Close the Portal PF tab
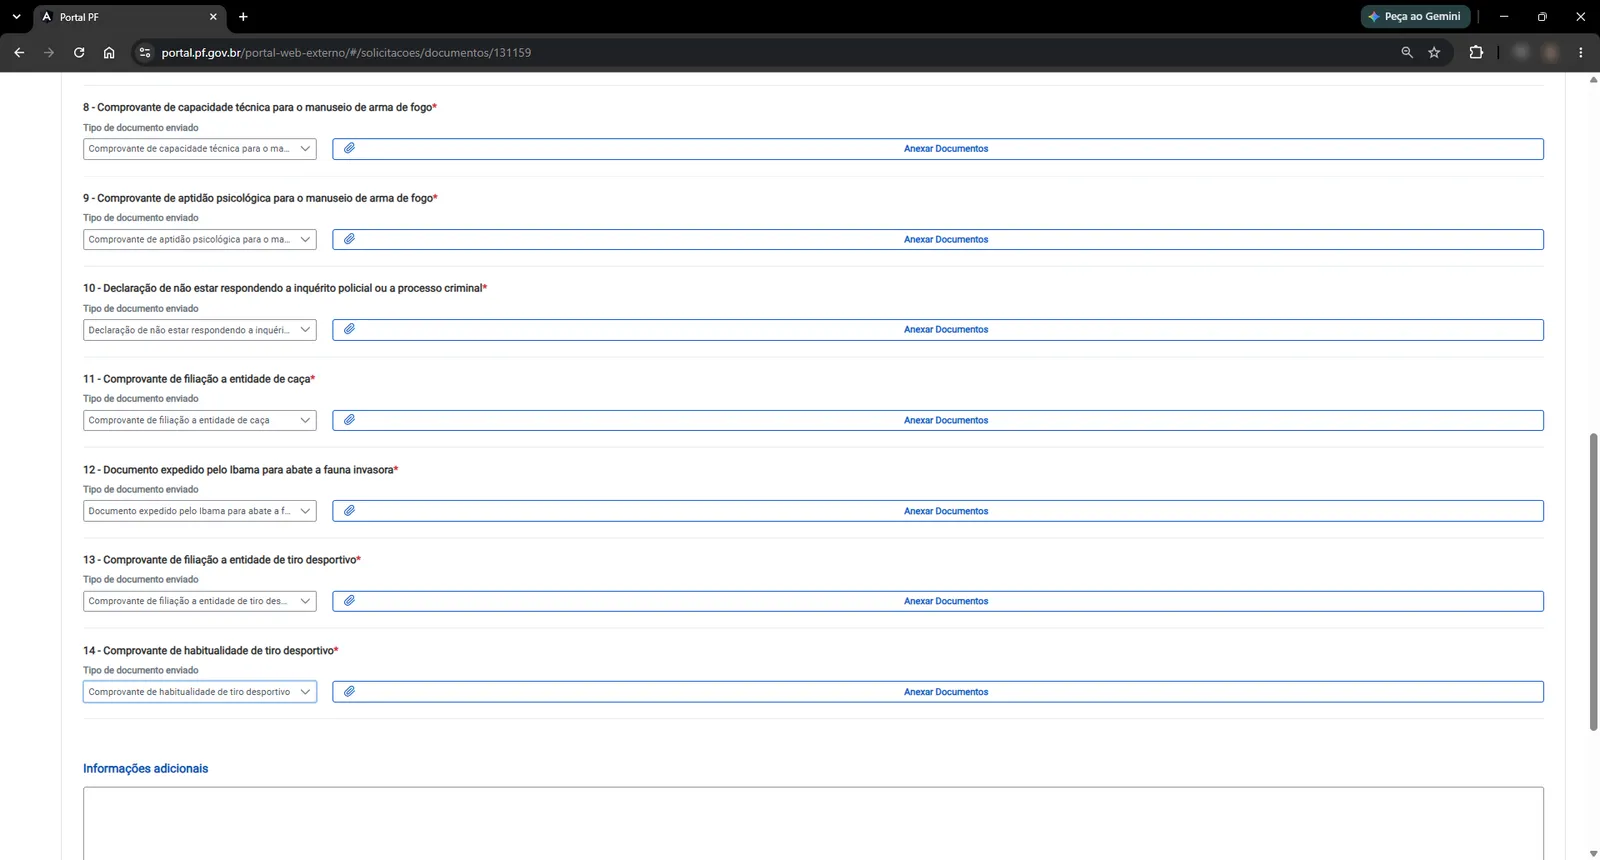 213,17
